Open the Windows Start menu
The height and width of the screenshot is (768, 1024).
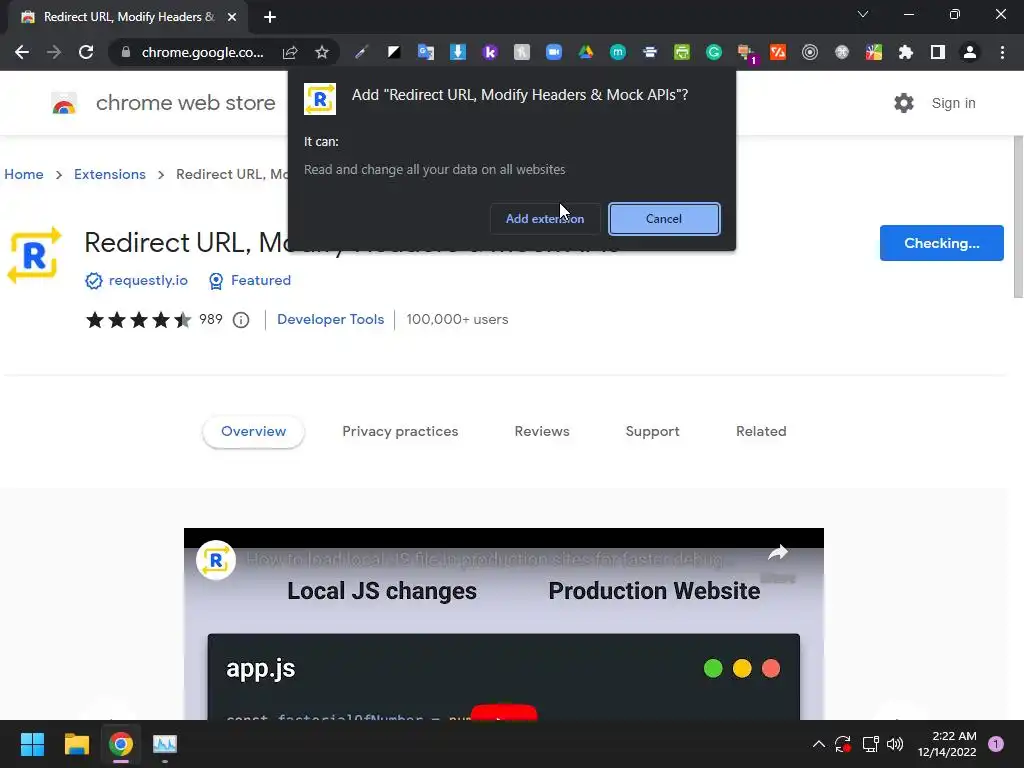coord(32,744)
